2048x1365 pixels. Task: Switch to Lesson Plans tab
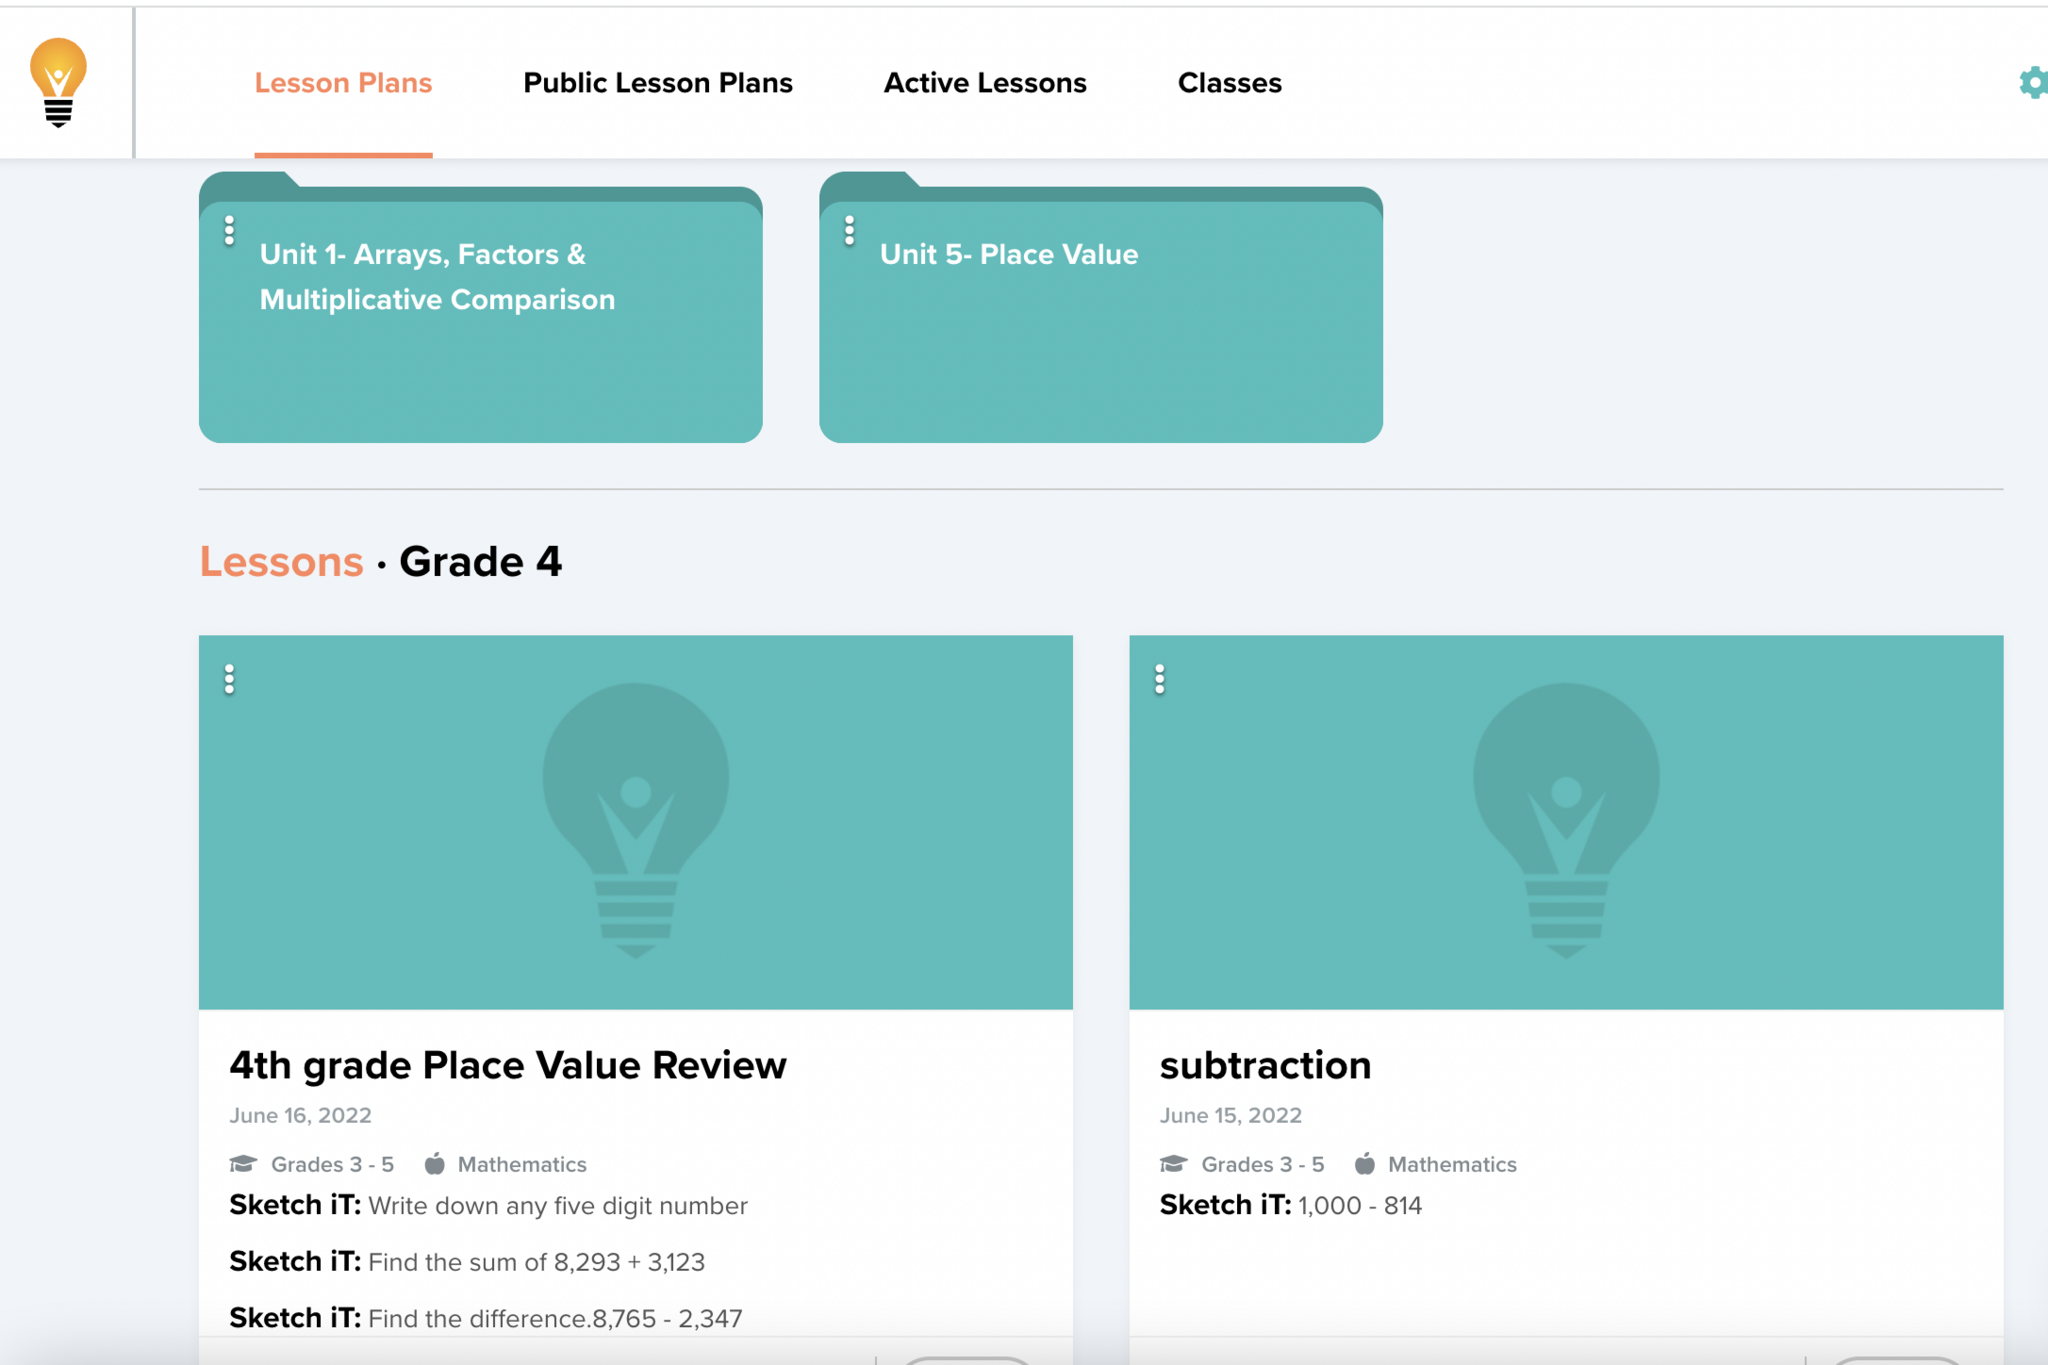tap(343, 83)
